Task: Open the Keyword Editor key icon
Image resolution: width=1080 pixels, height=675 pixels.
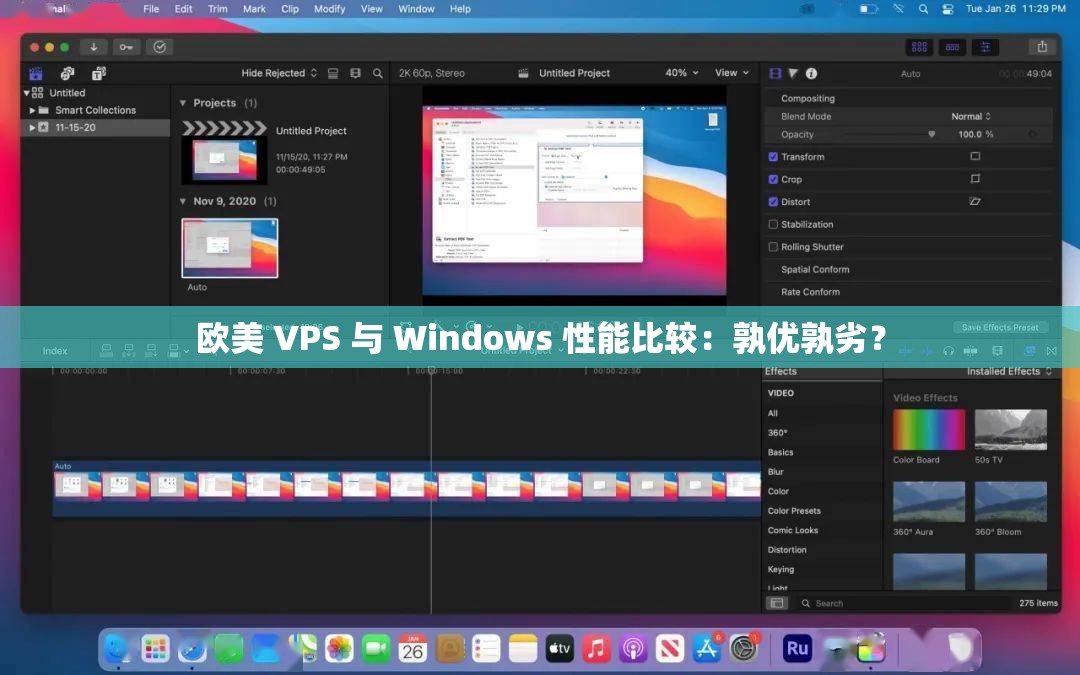Action: (126, 47)
